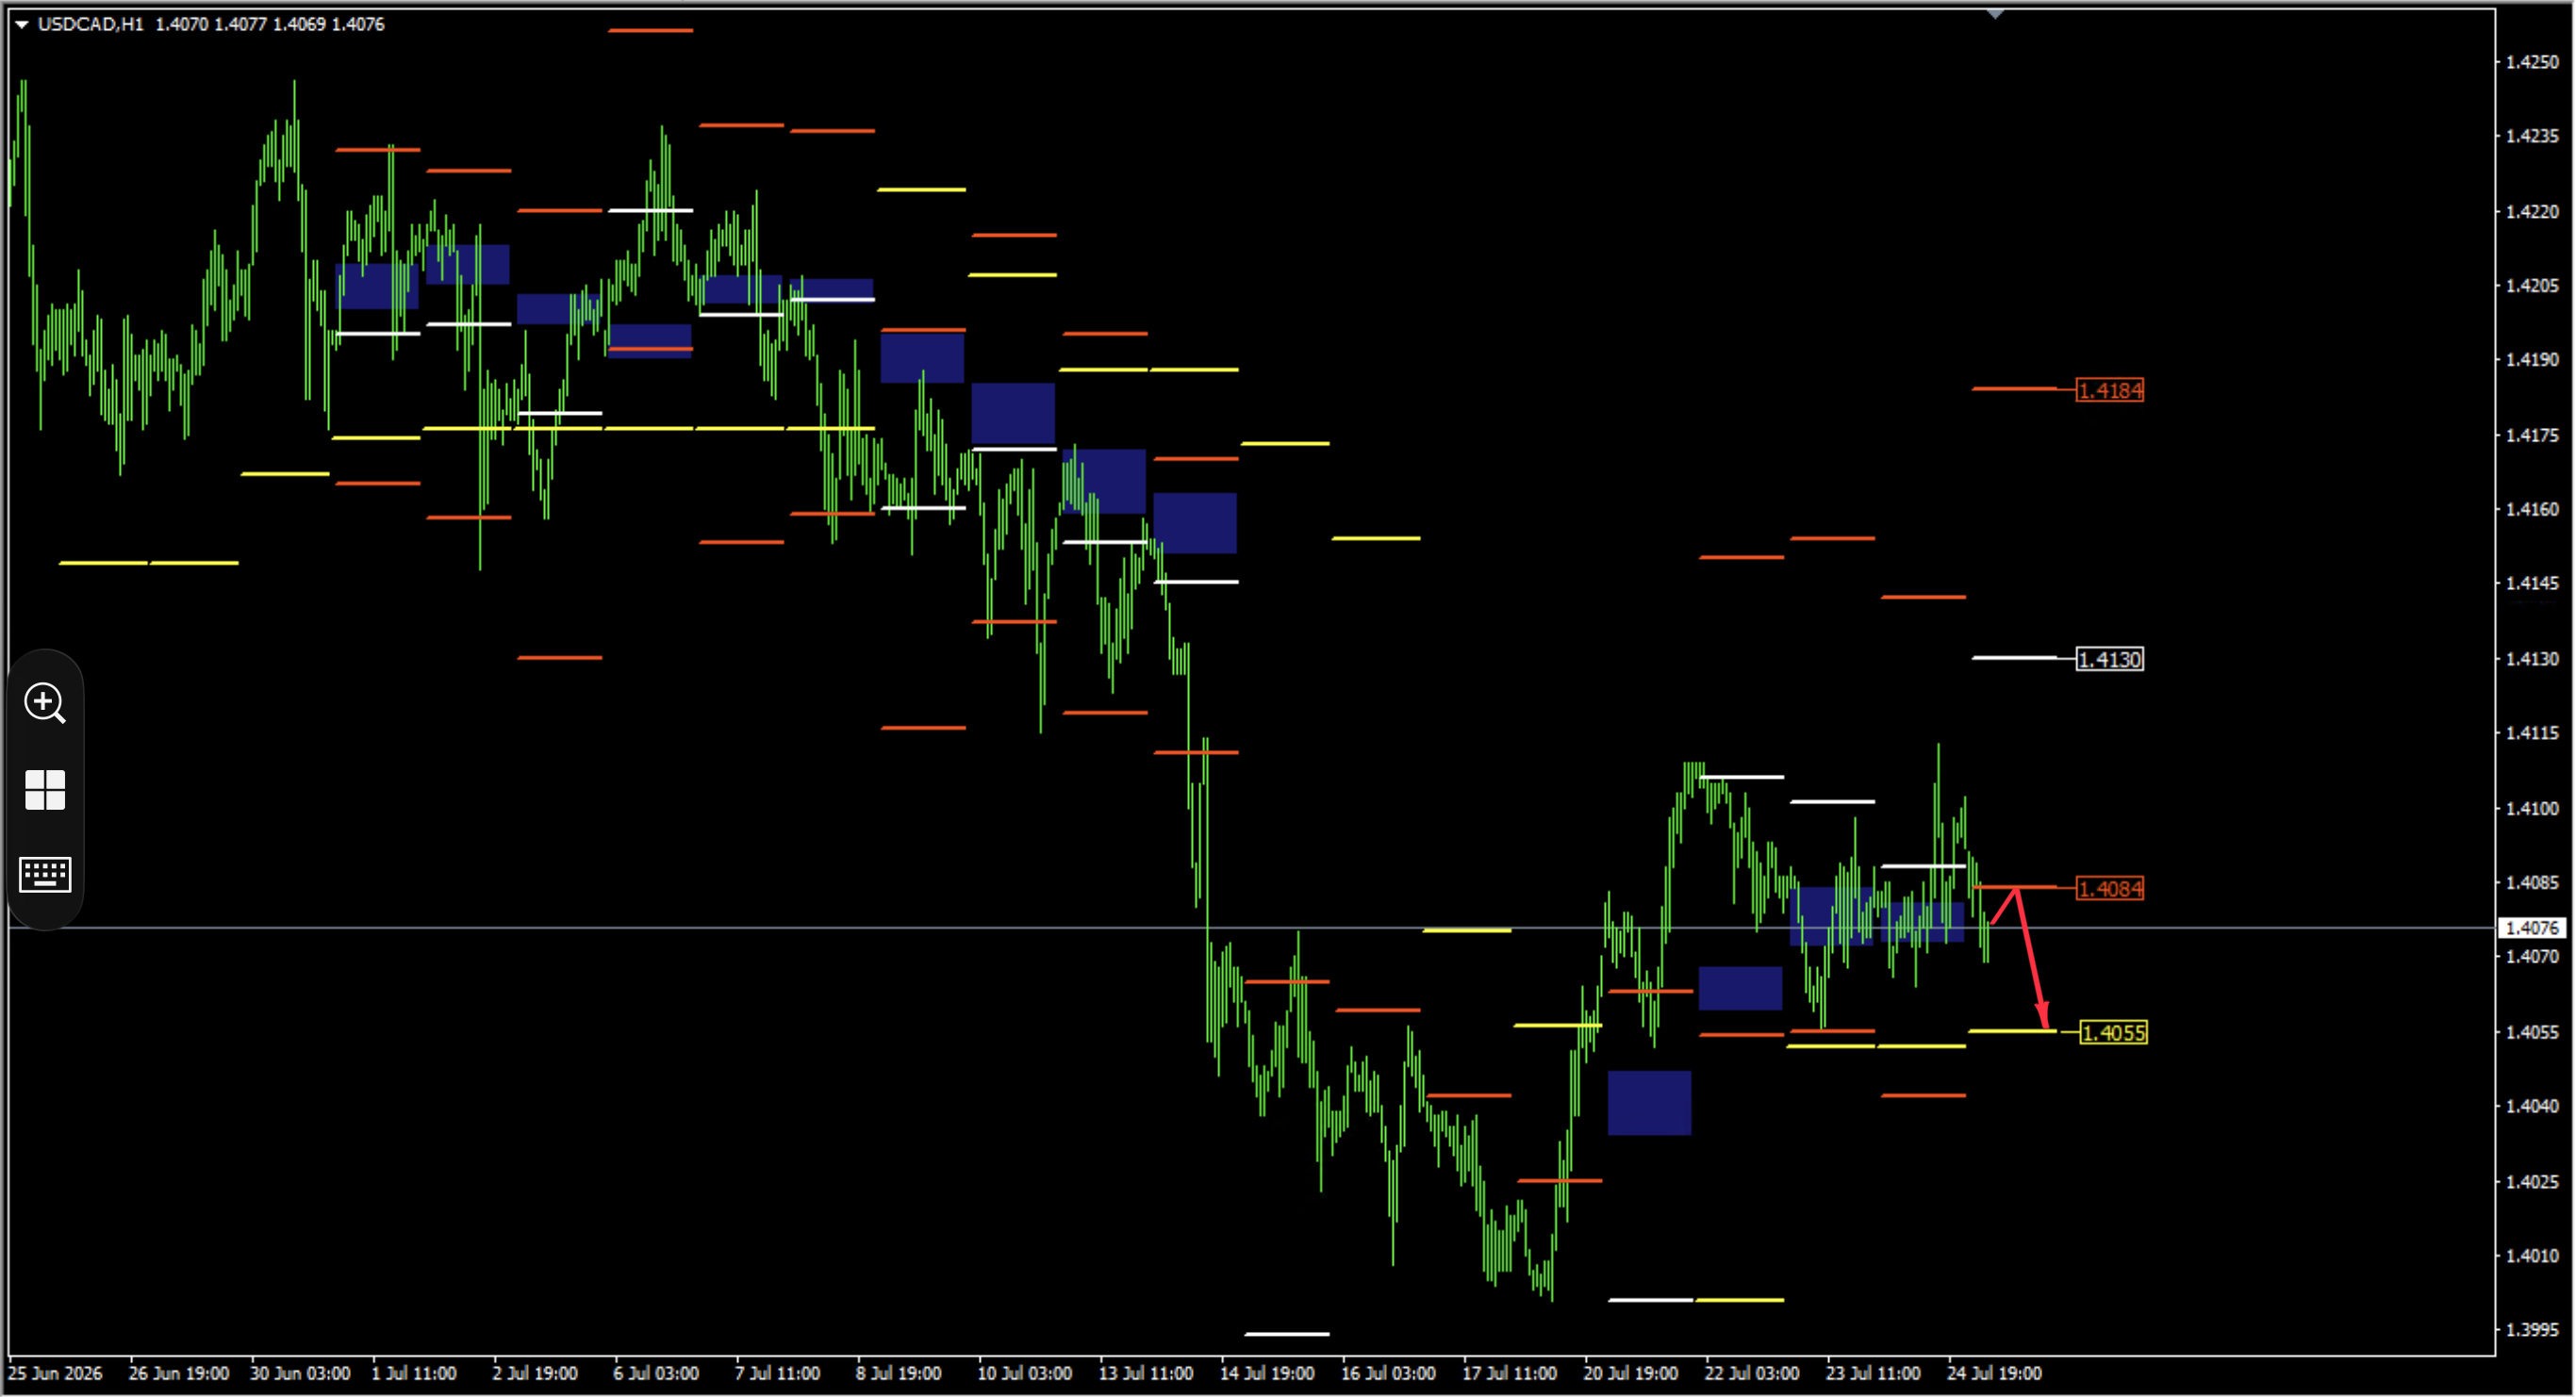
Task: Click the 10 Jul 03:00 time label
Action: point(1024,1374)
